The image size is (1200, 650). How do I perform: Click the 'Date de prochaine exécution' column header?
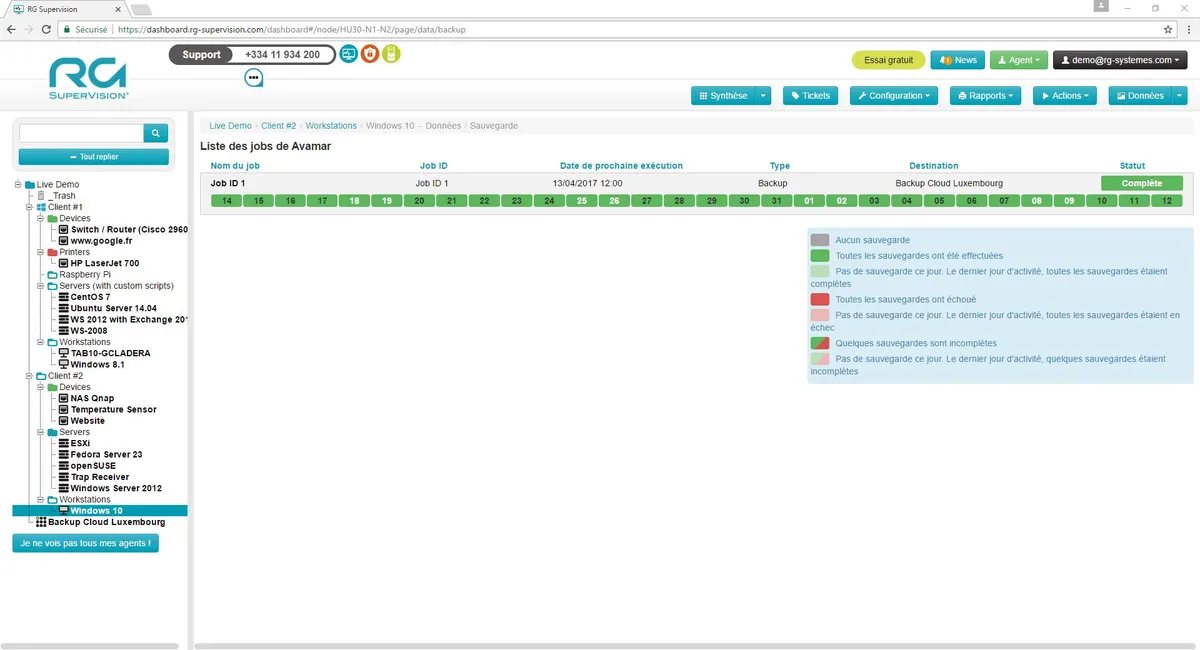[621, 166]
